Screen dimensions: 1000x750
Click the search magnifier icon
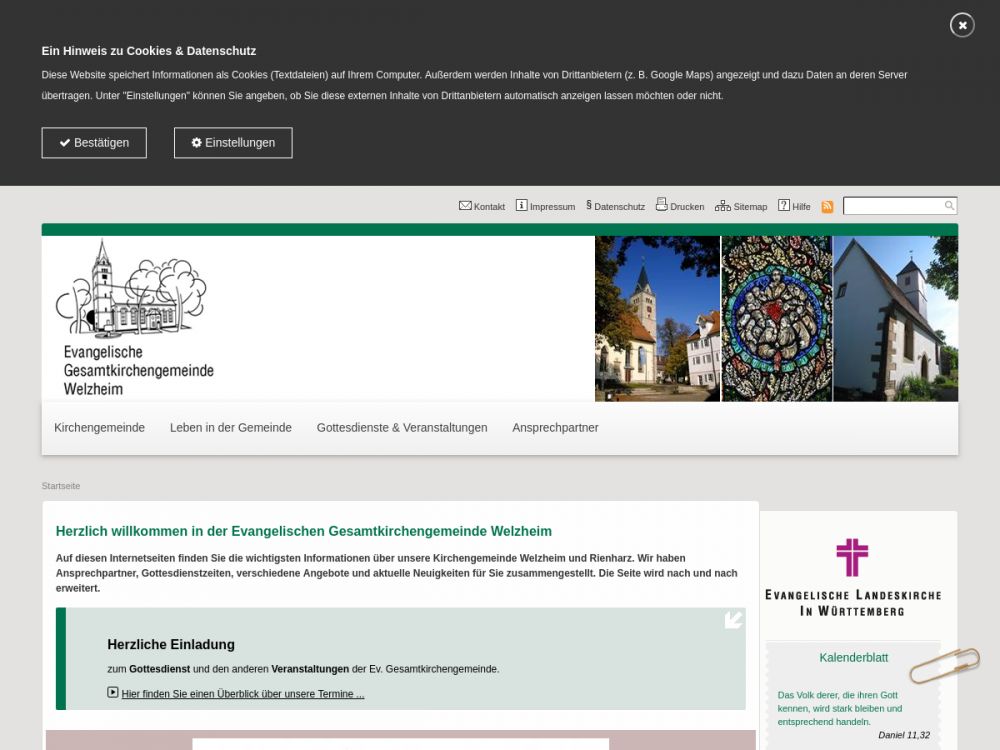pyautogui.click(x=949, y=206)
